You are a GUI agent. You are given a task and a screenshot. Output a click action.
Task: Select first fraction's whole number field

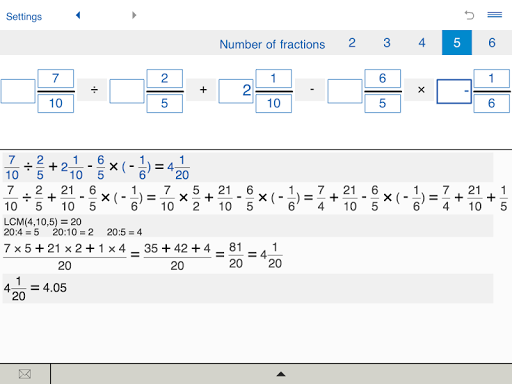coord(18,91)
